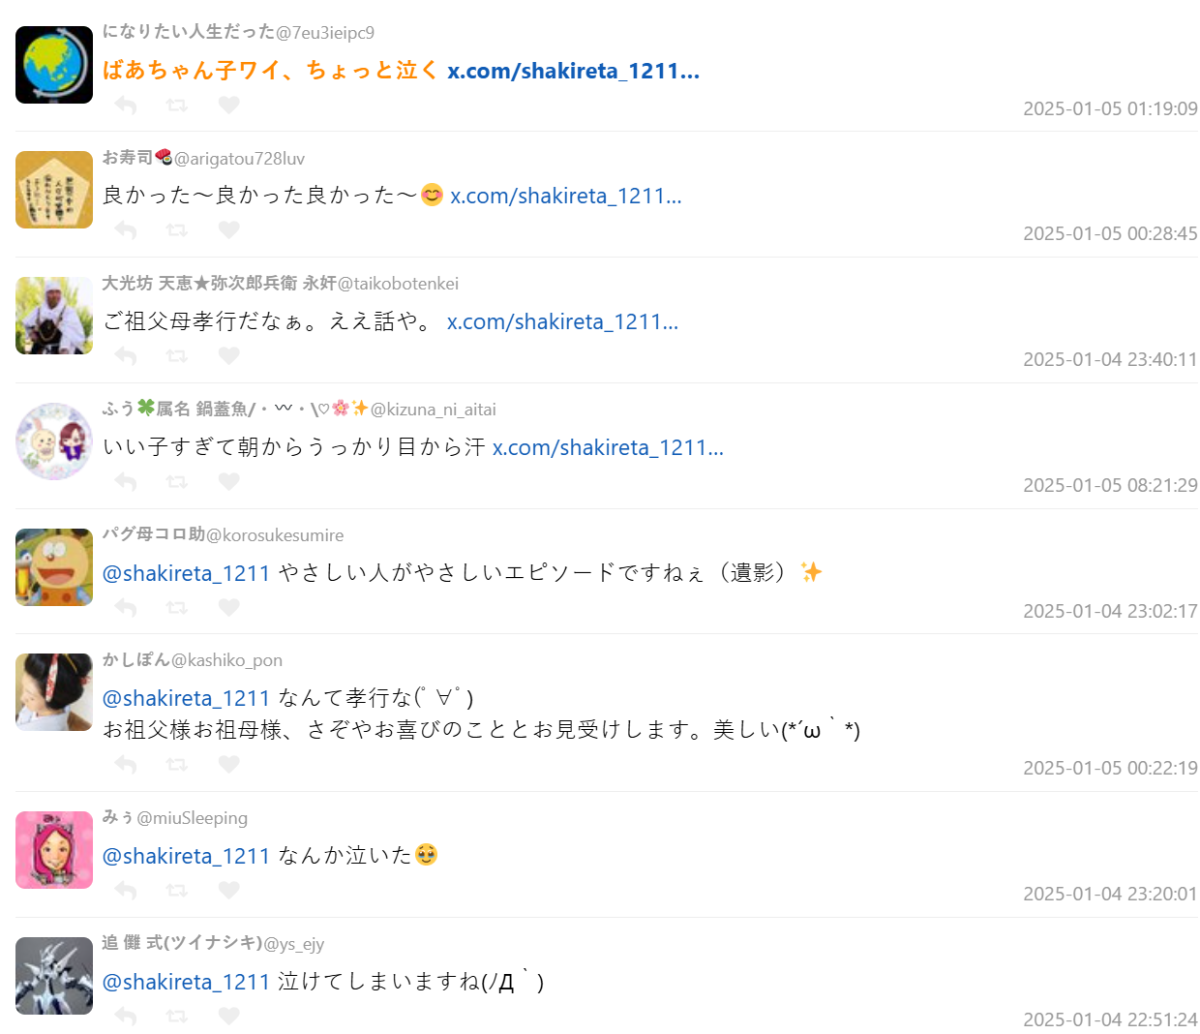Like the @taikobotenkei tweet with heart icon
The width and height of the screenshot is (1200, 1034).
(229, 355)
